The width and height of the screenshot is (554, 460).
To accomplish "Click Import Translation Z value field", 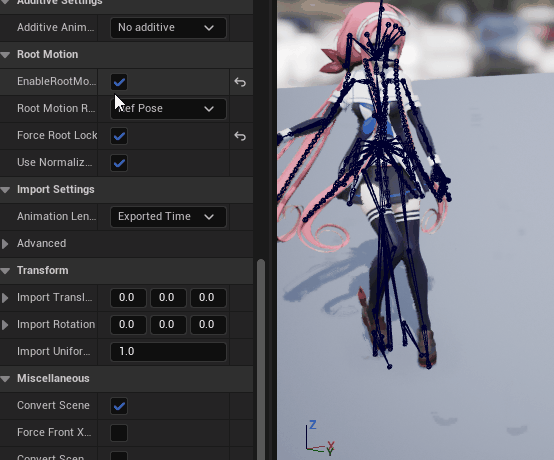I will coord(208,297).
